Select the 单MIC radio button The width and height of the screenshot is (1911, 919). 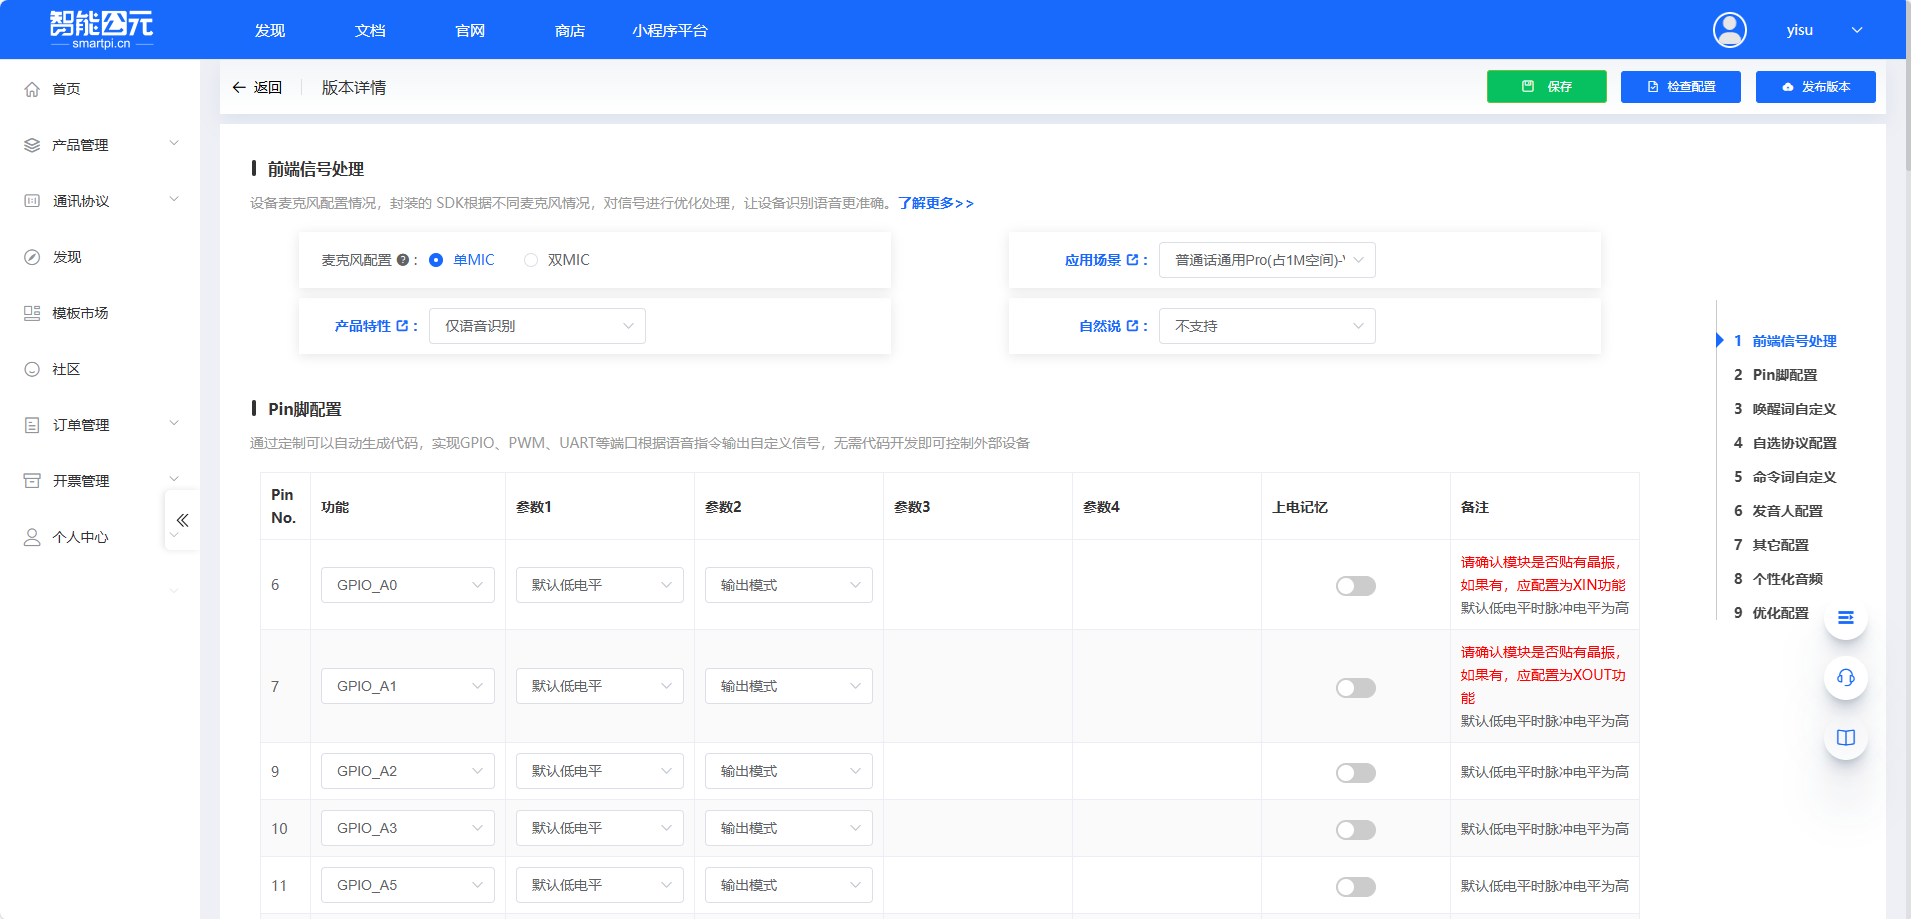(436, 259)
